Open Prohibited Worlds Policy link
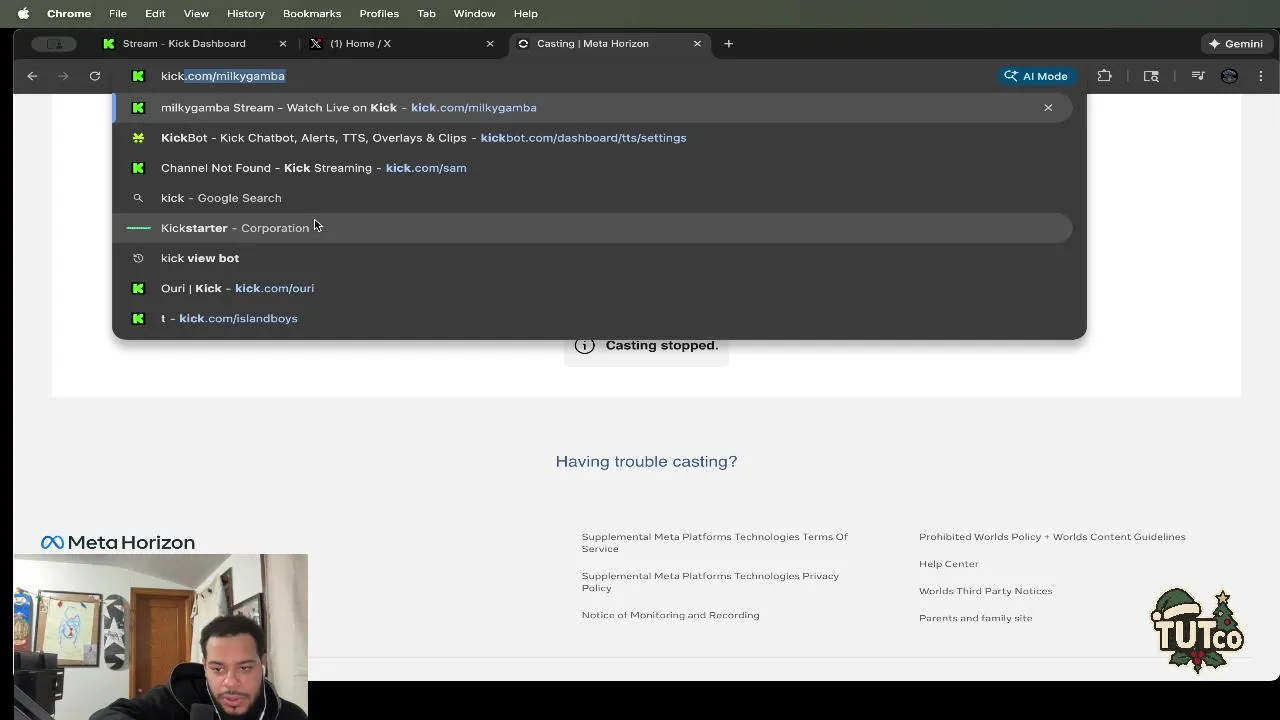The width and height of the screenshot is (1280, 720). click(x=1052, y=537)
